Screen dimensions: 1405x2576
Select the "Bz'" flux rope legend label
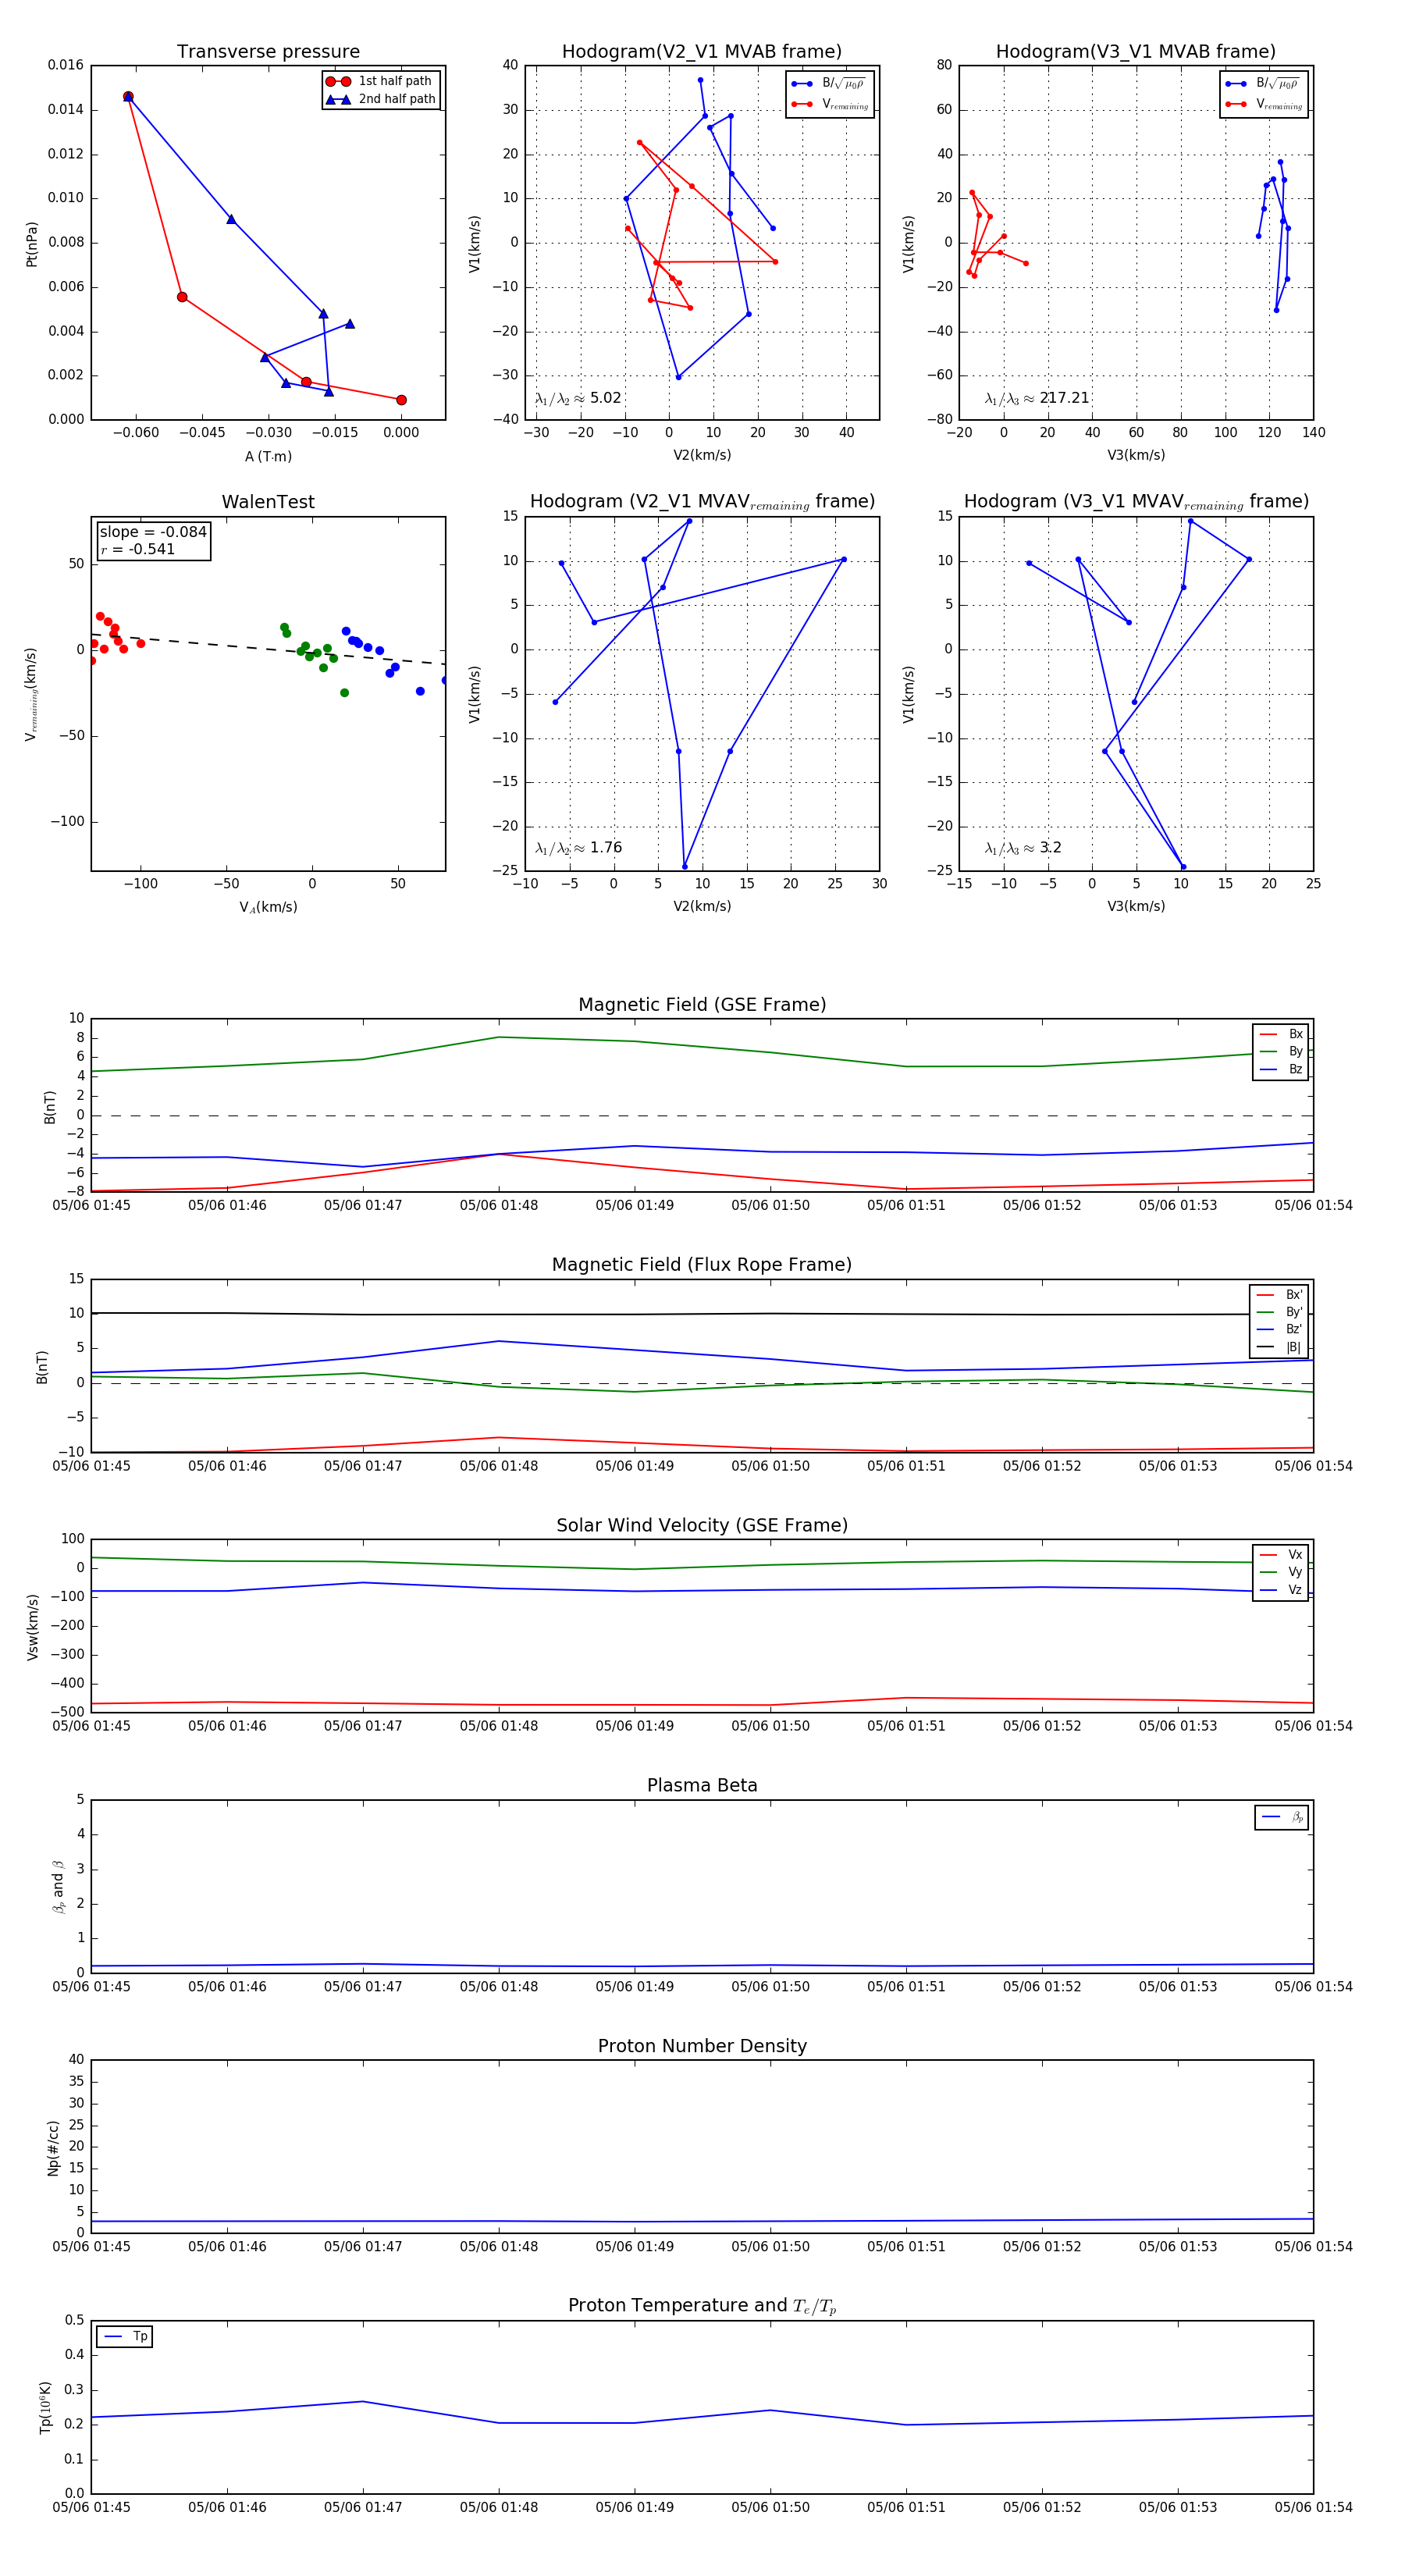click(1294, 1329)
